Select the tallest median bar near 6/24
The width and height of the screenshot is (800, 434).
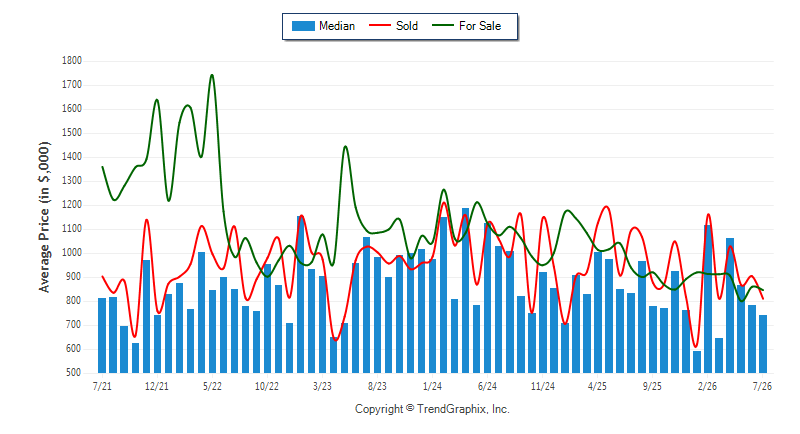(465, 290)
